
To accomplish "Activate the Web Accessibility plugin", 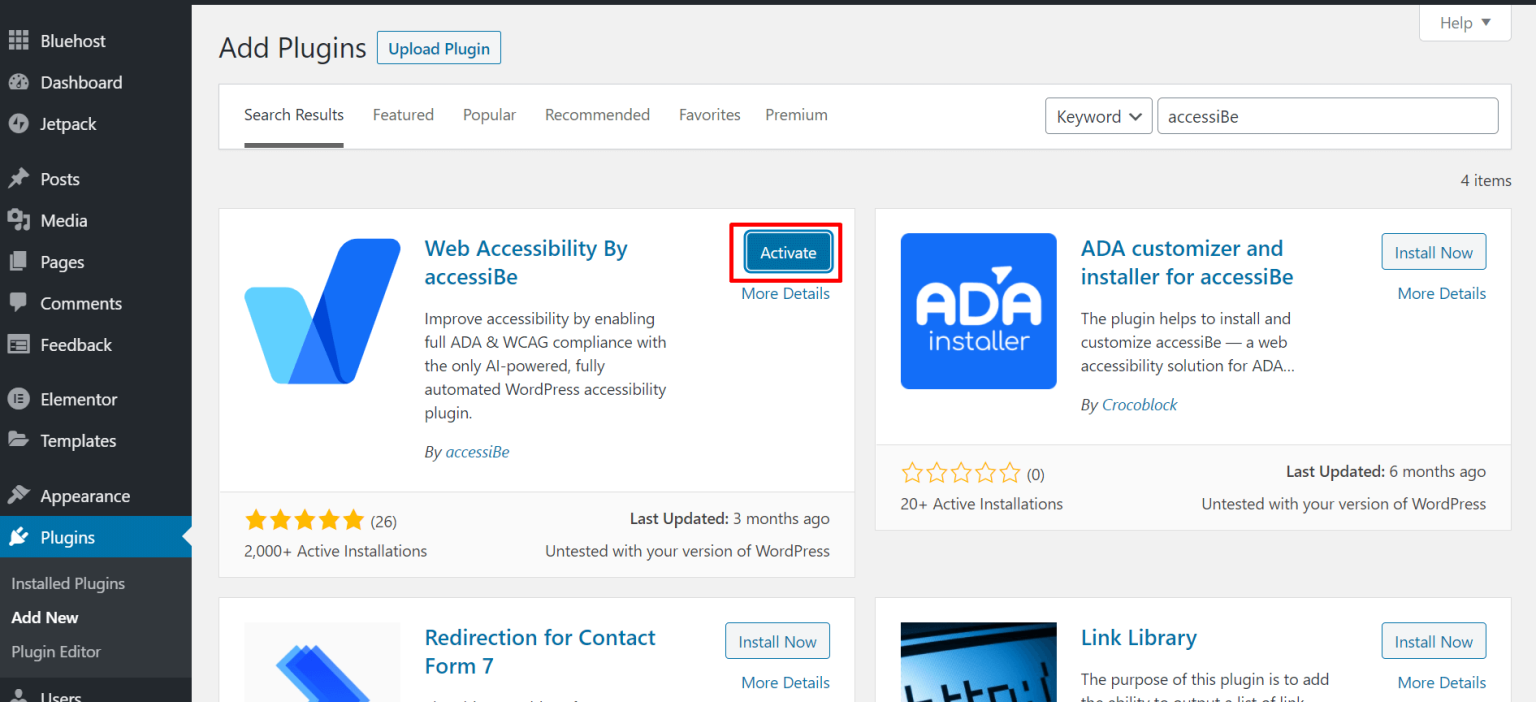I will tap(787, 252).
